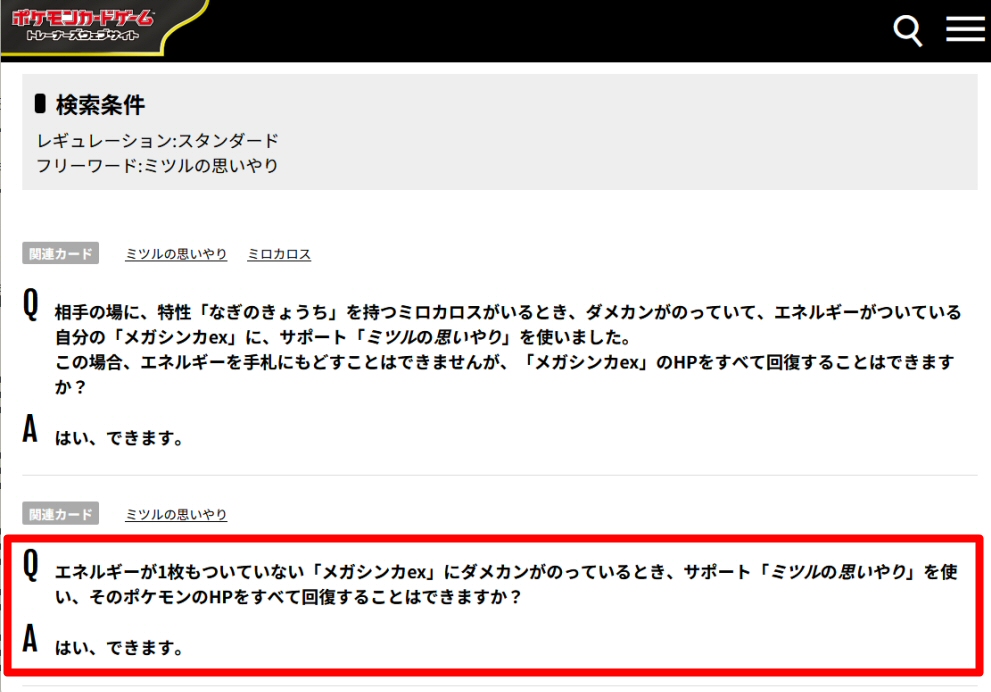Click the Pokémon Card Game logo
This screenshot has height=692, width=991.
pos(82,25)
